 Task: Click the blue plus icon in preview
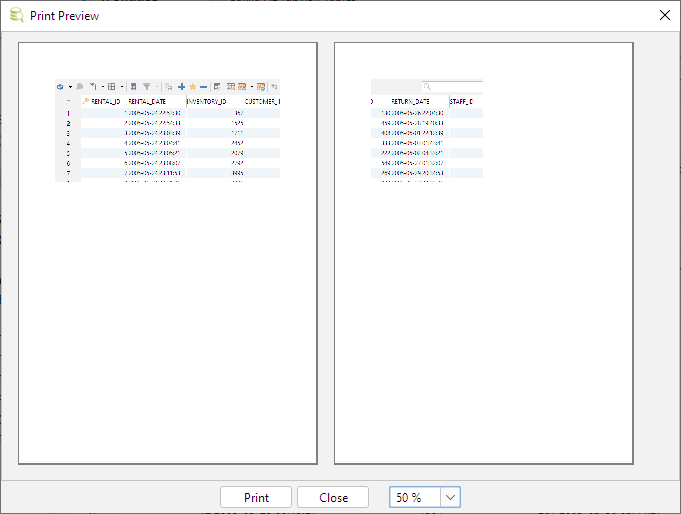pyautogui.click(x=181, y=87)
